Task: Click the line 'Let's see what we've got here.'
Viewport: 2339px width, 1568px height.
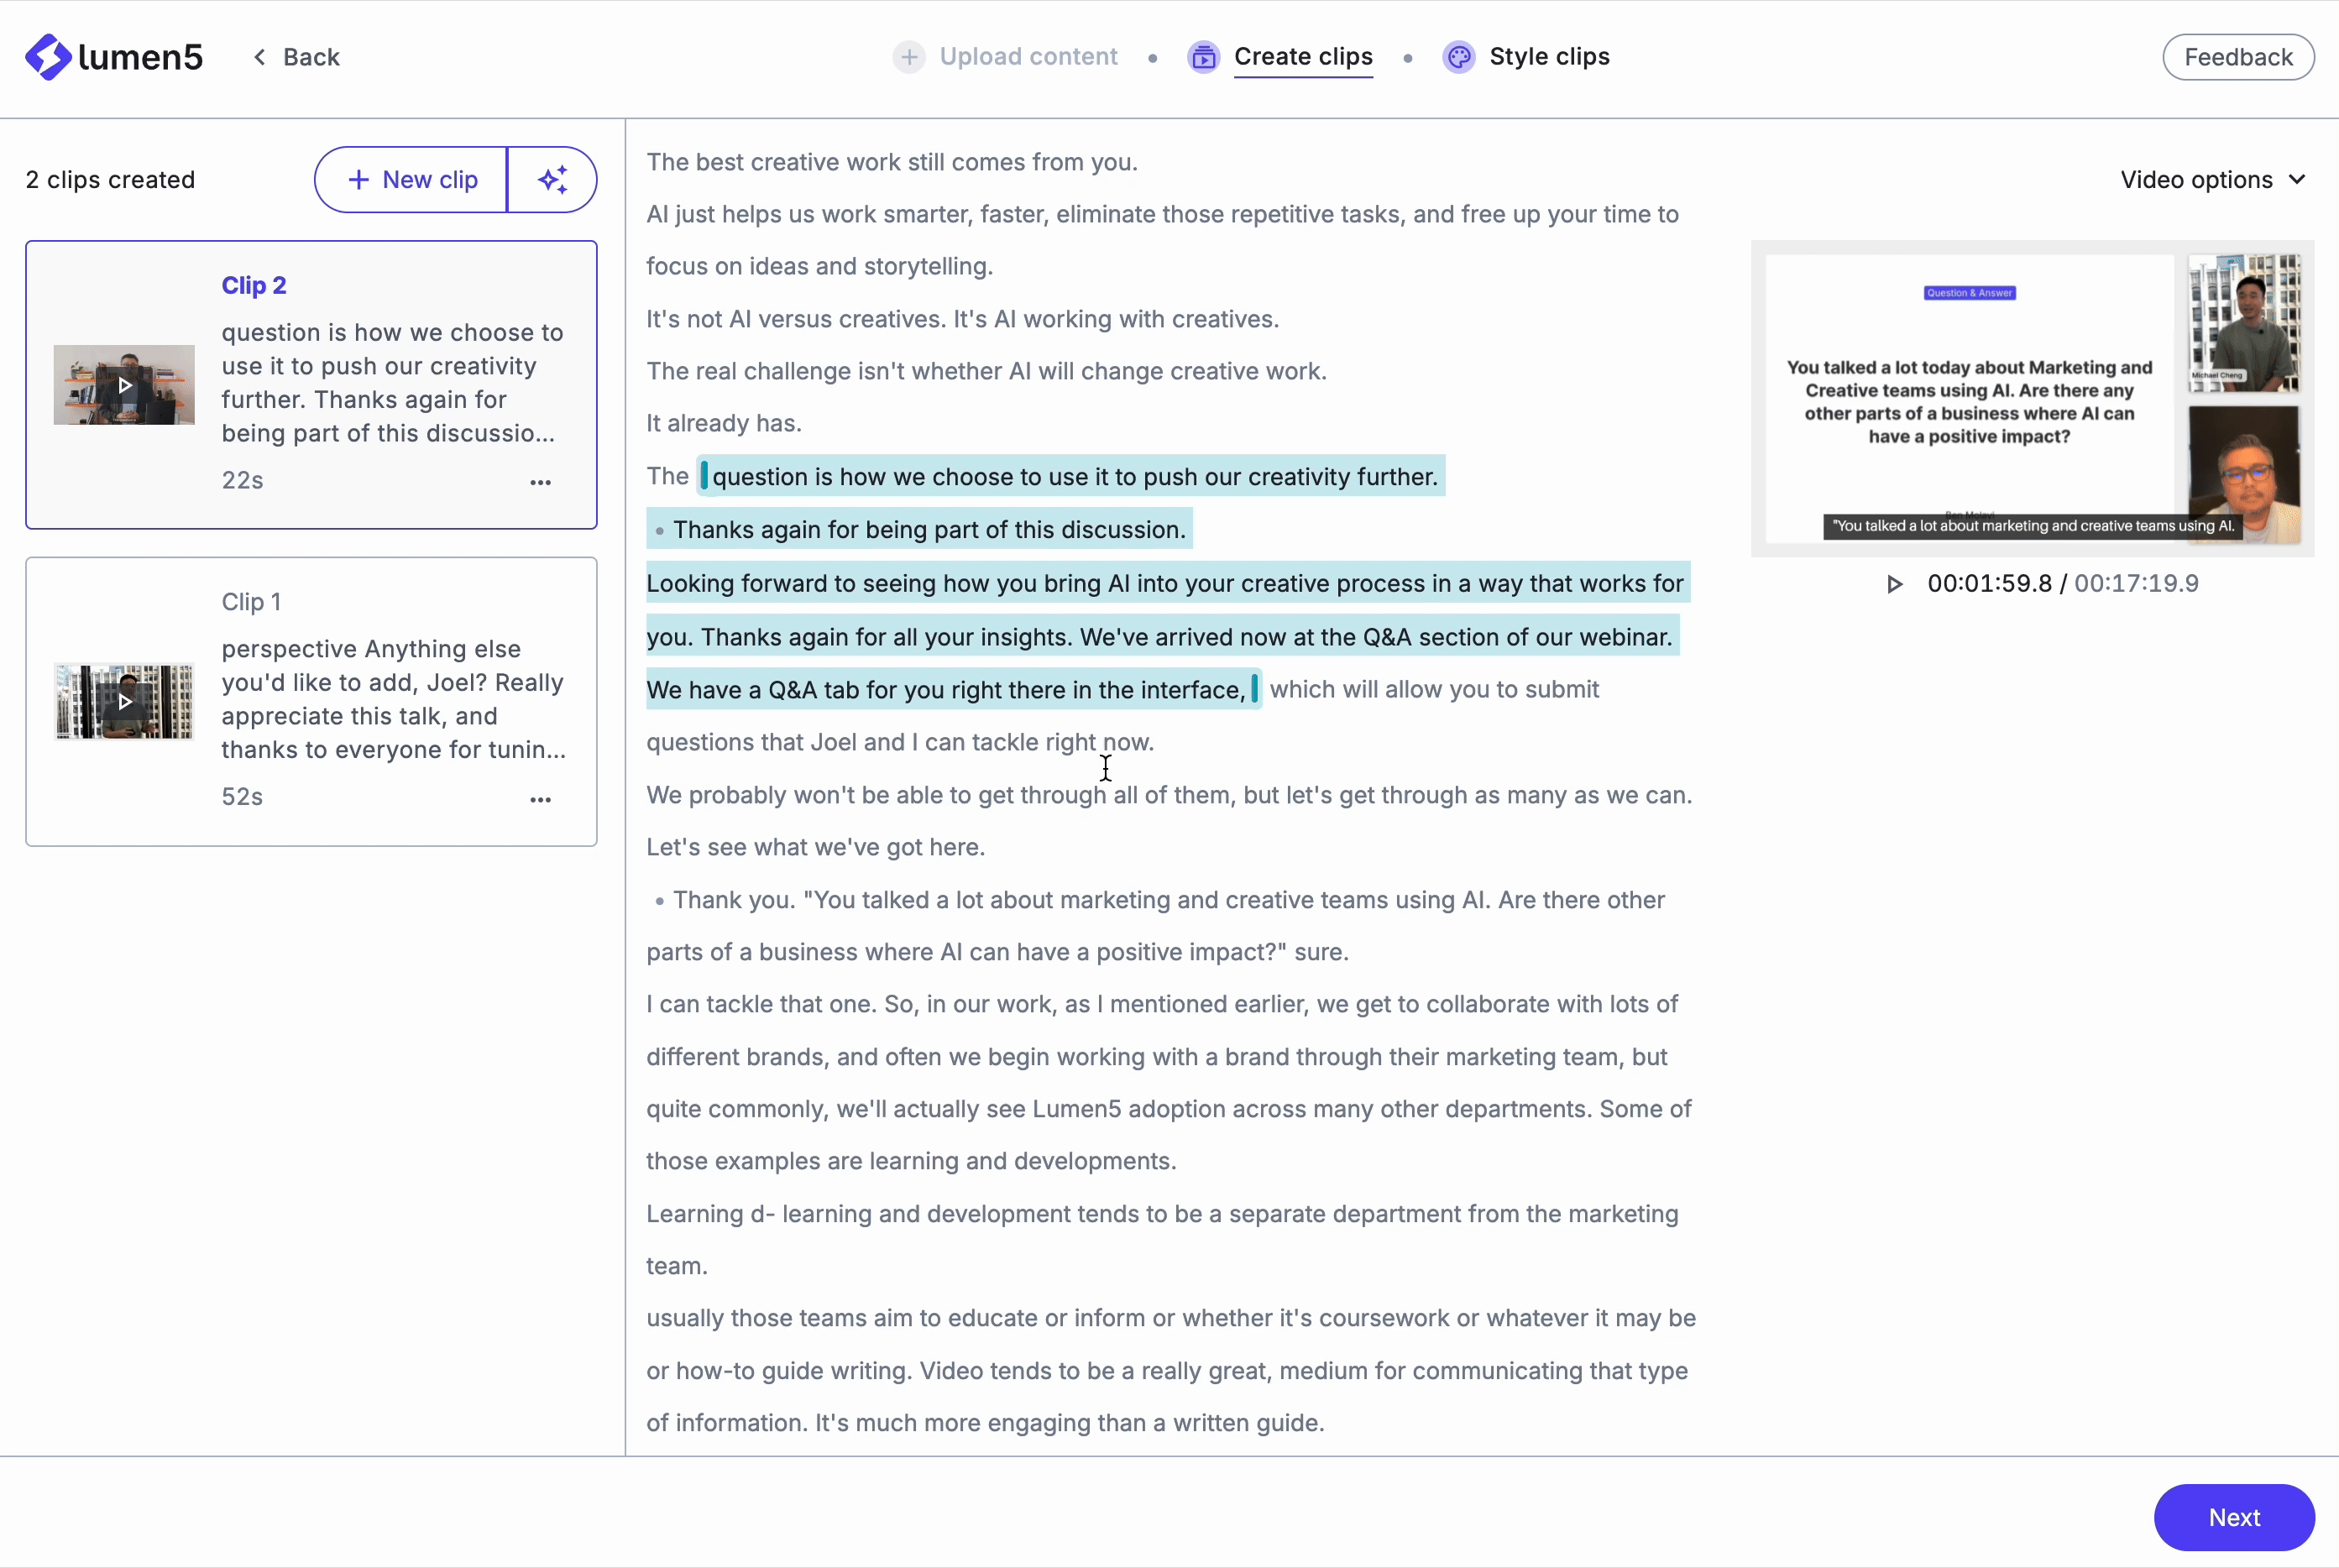Action: click(x=816, y=847)
